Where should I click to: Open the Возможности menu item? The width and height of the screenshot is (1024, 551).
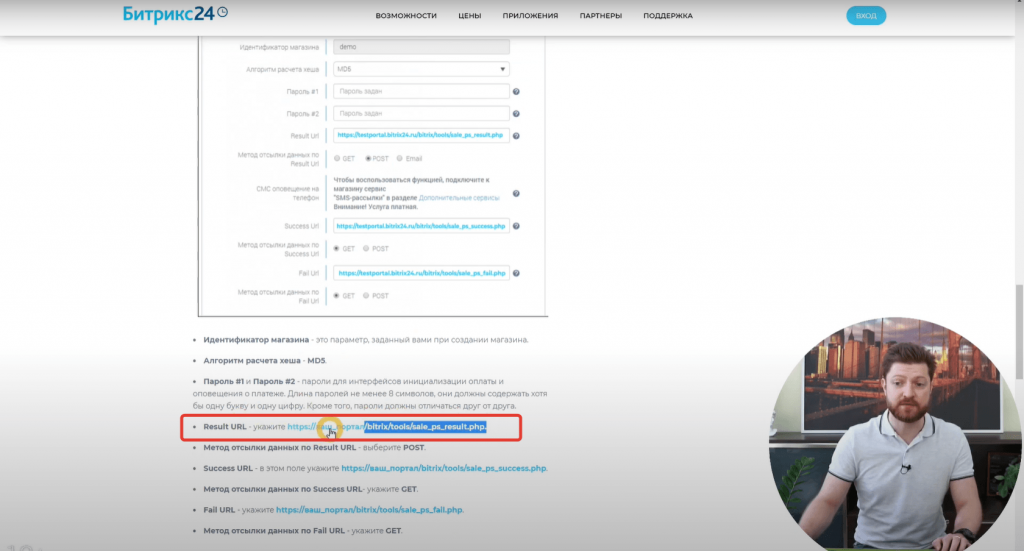406,16
